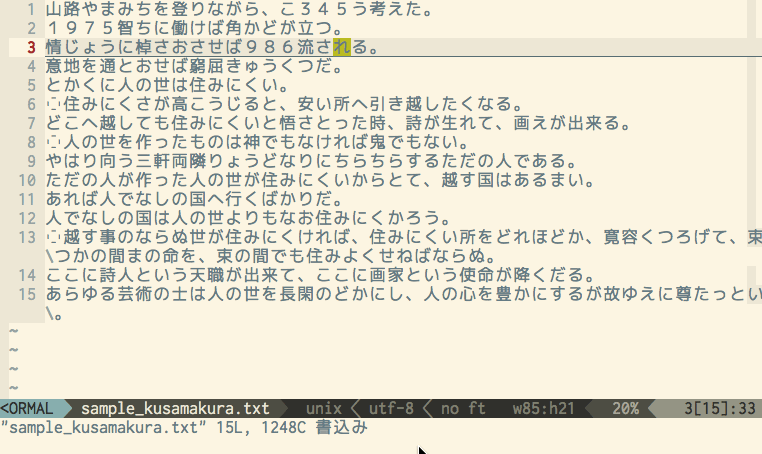The height and width of the screenshot is (454, 762).
Task: Click the full-width space marker starting line 8
Action: tap(54, 142)
